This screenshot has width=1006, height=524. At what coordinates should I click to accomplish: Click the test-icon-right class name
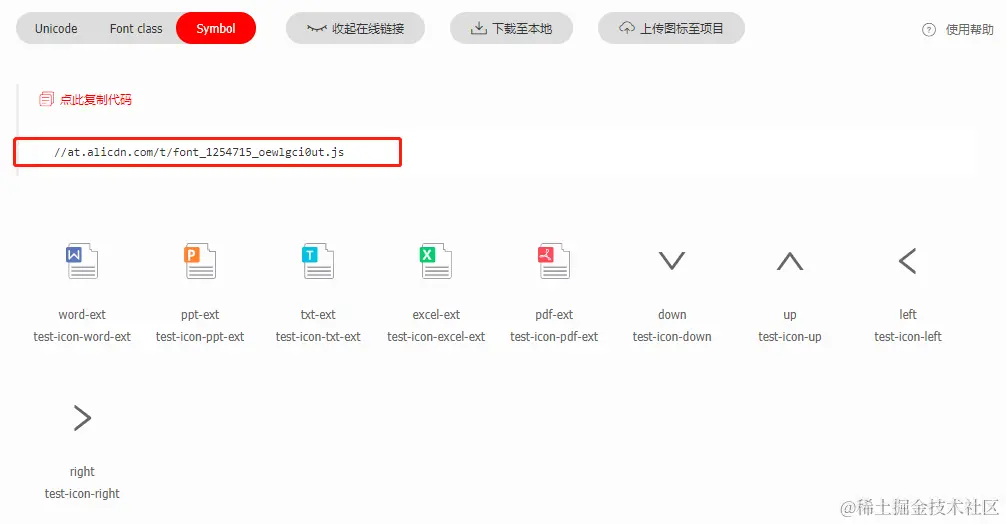(x=82, y=494)
